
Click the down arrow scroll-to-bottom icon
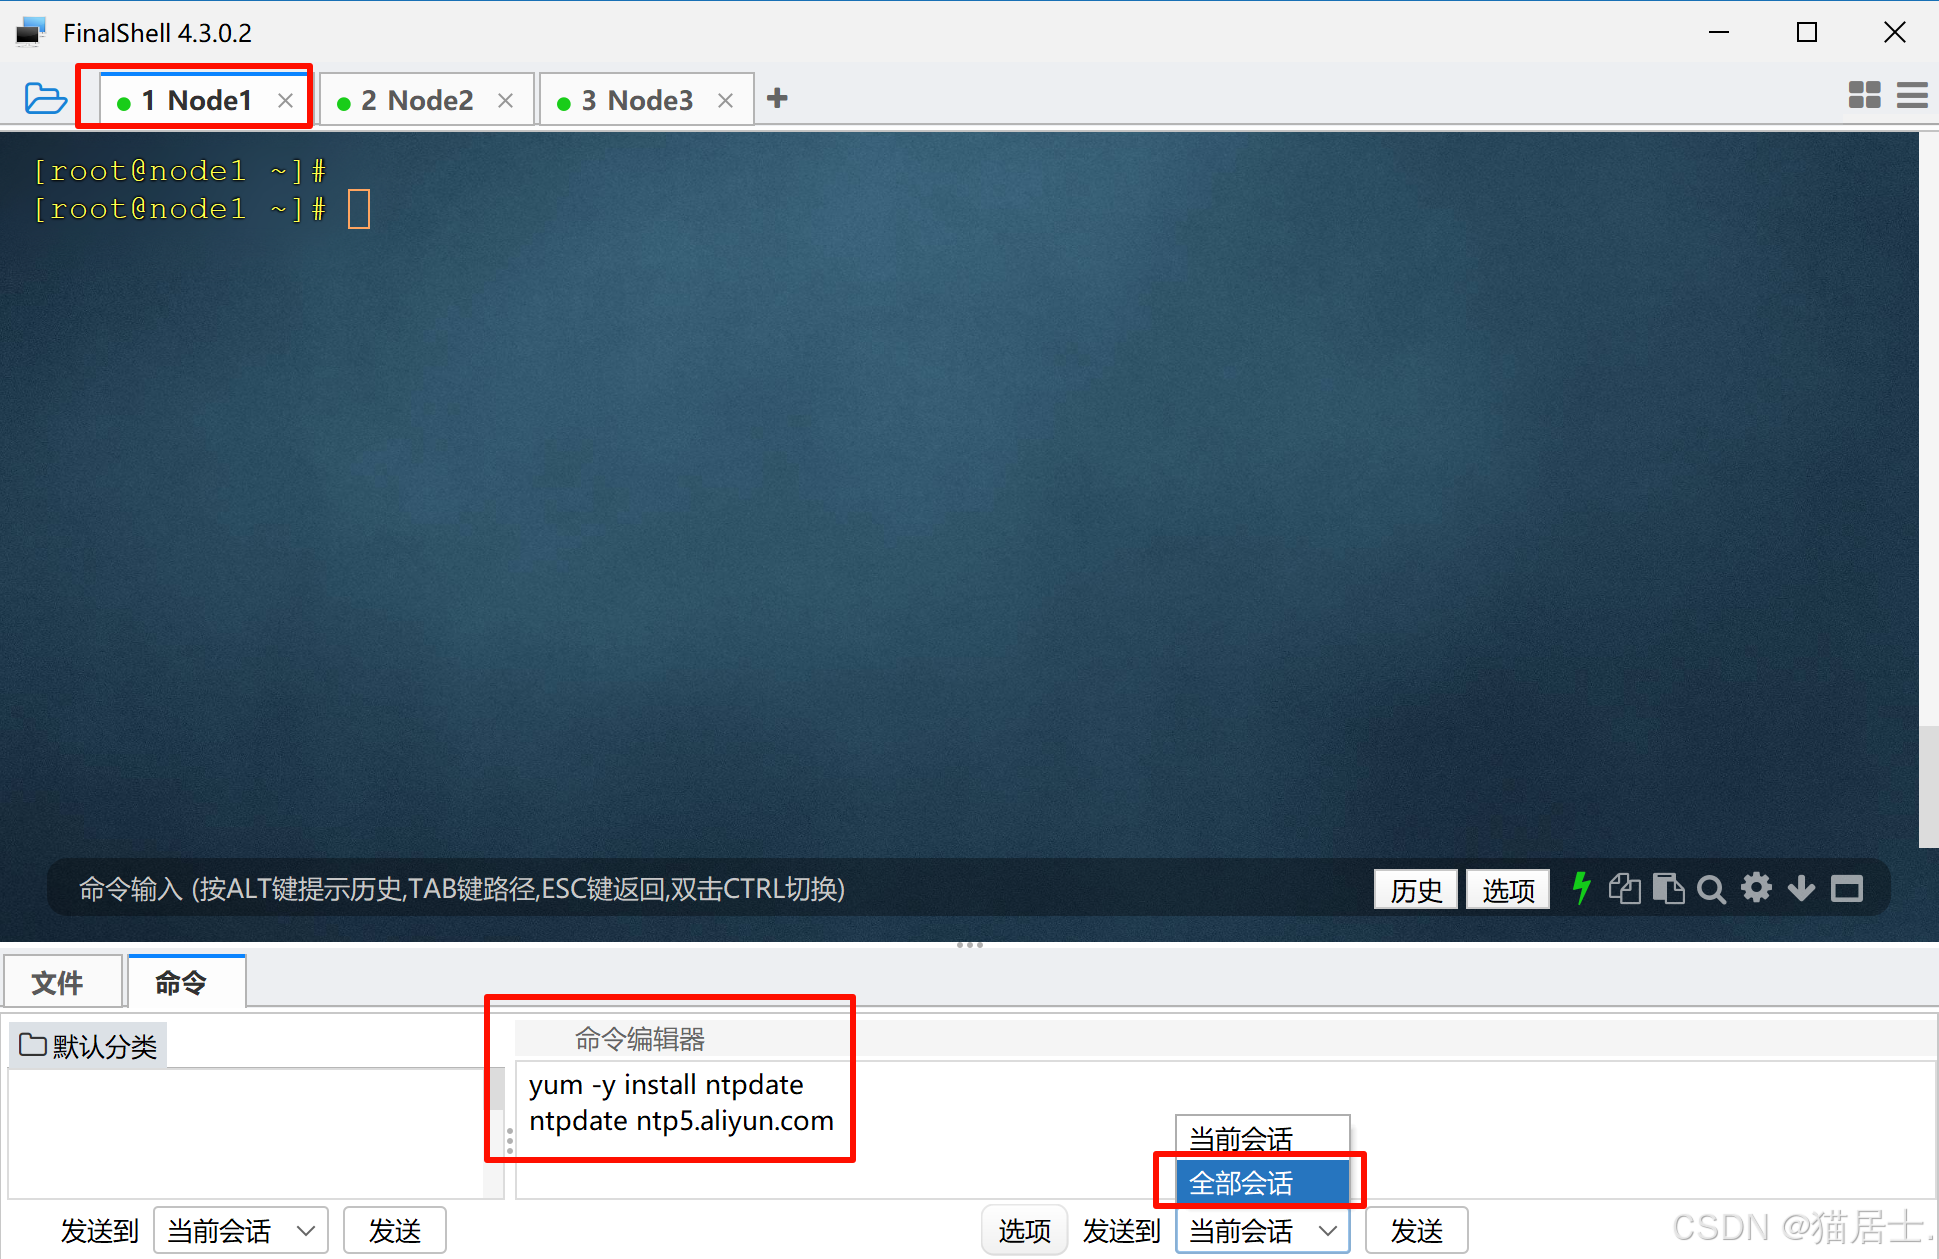coord(1801,888)
